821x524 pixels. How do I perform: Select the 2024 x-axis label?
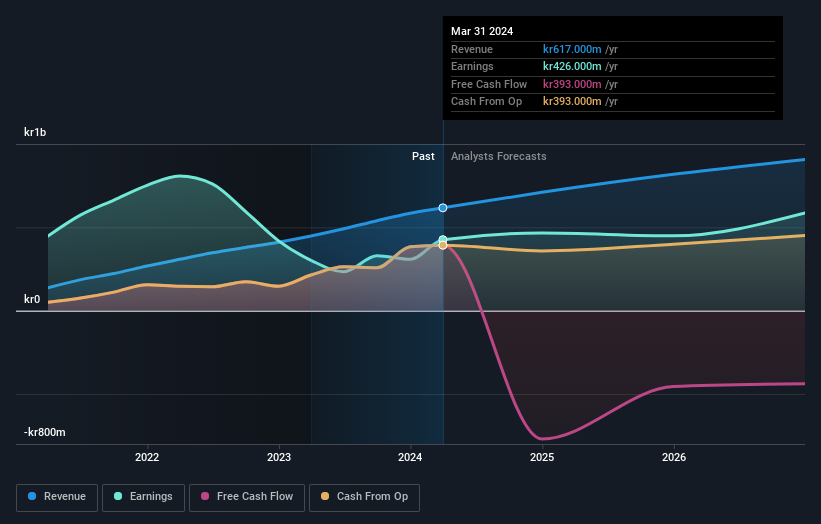(410, 457)
